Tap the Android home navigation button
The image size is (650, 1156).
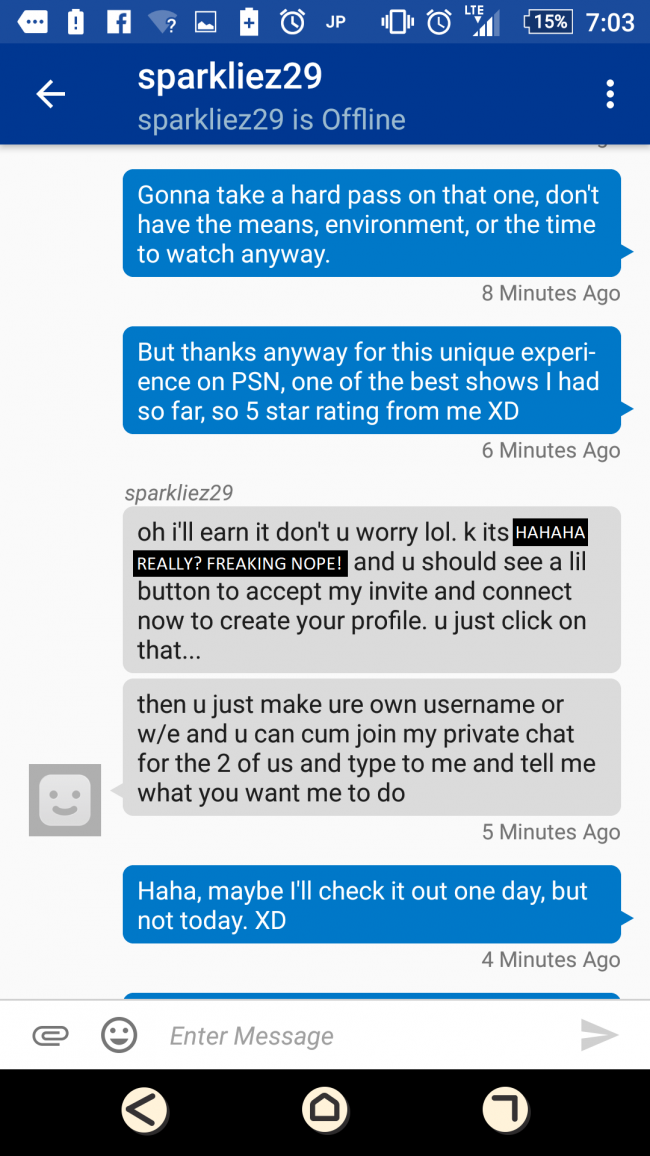[x=325, y=1110]
